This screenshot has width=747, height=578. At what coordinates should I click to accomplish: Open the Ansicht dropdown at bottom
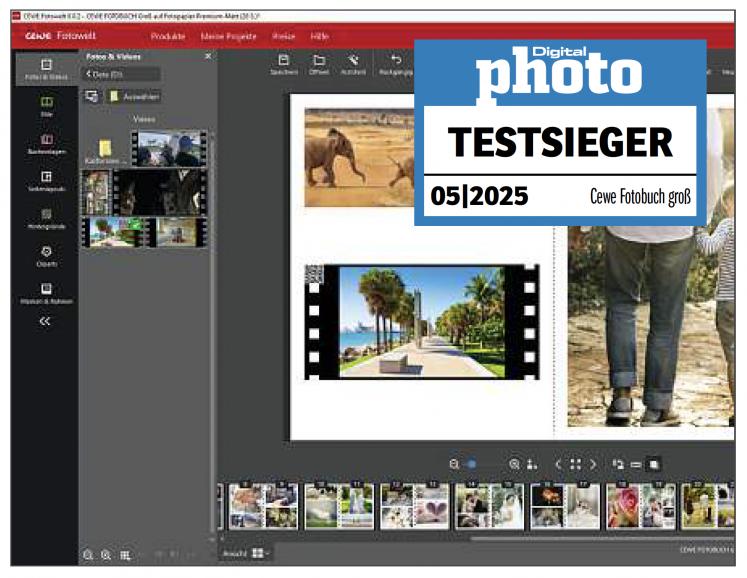point(247,553)
